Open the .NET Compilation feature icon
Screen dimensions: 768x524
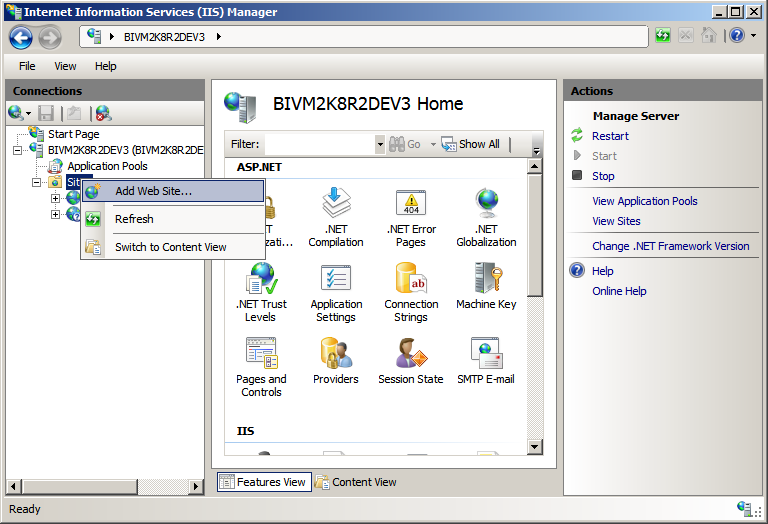[x=336, y=217]
